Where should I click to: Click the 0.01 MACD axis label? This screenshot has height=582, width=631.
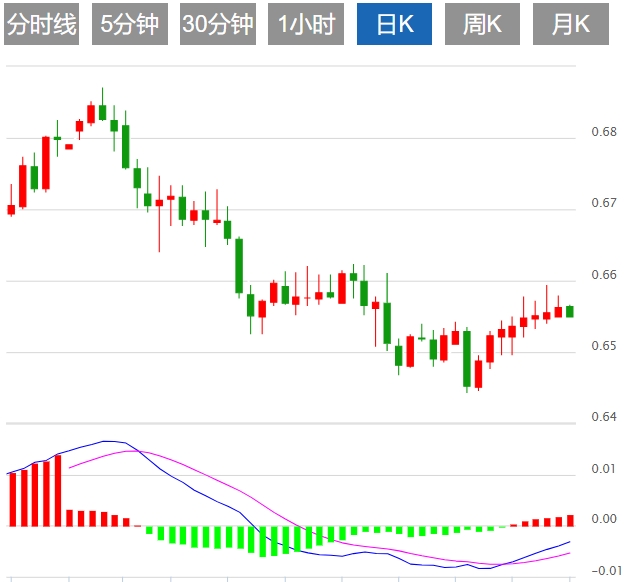click(x=604, y=468)
